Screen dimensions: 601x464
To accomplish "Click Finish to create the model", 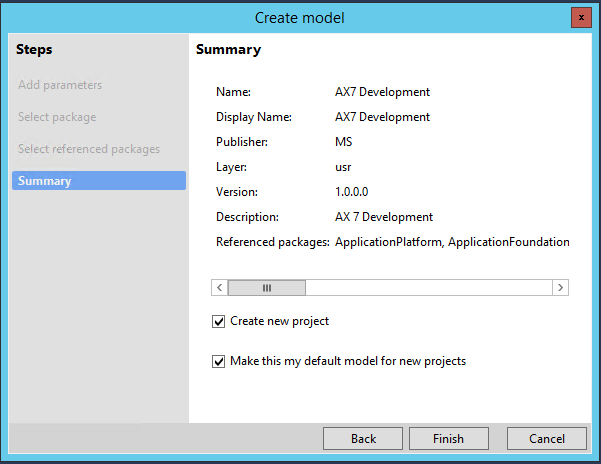I will [x=448, y=438].
